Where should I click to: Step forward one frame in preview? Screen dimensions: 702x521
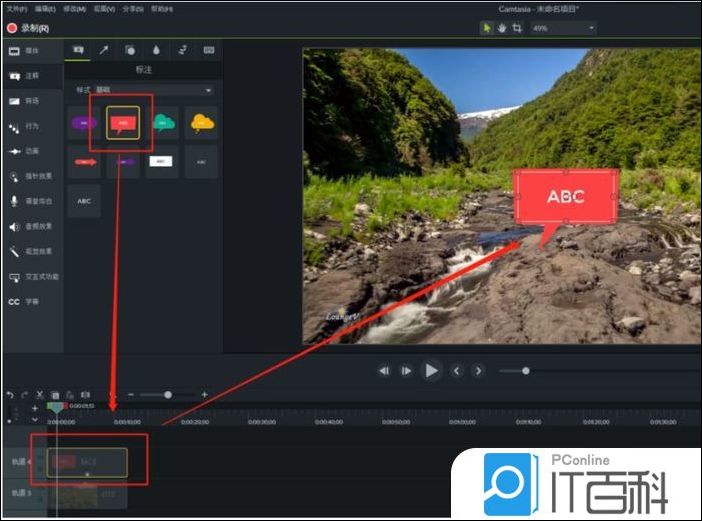(406, 371)
